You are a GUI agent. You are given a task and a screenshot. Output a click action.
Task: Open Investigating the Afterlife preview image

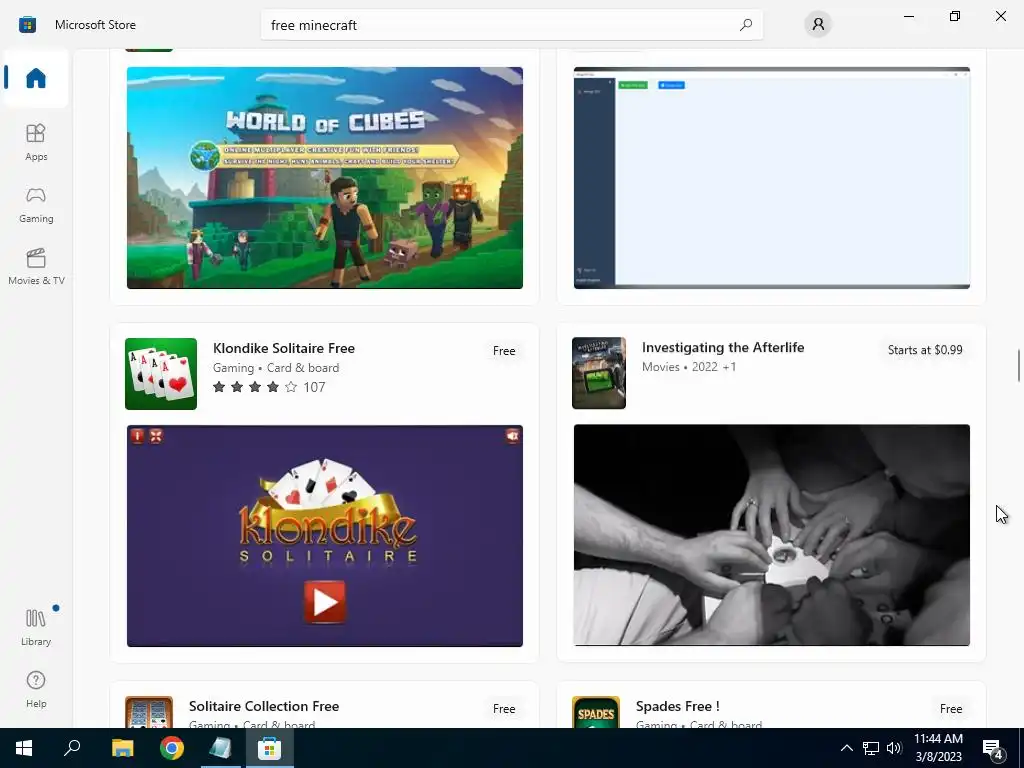point(771,535)
